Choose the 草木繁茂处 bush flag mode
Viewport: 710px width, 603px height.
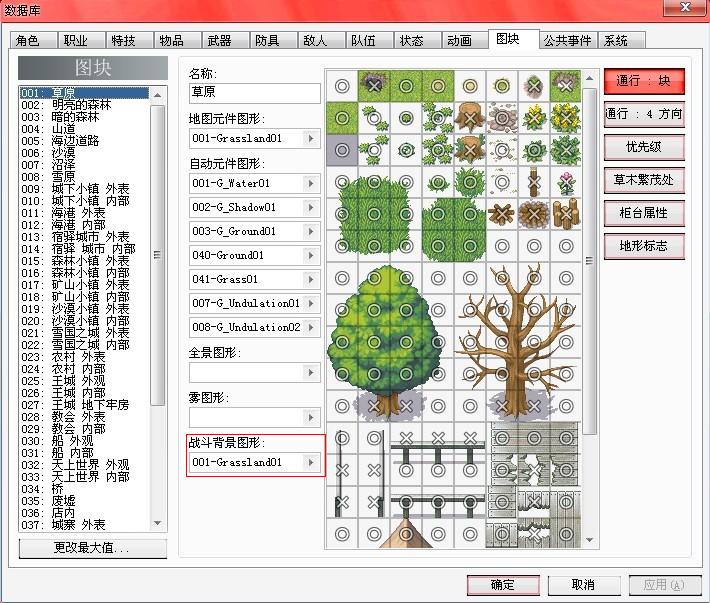[x=644, y=180]
